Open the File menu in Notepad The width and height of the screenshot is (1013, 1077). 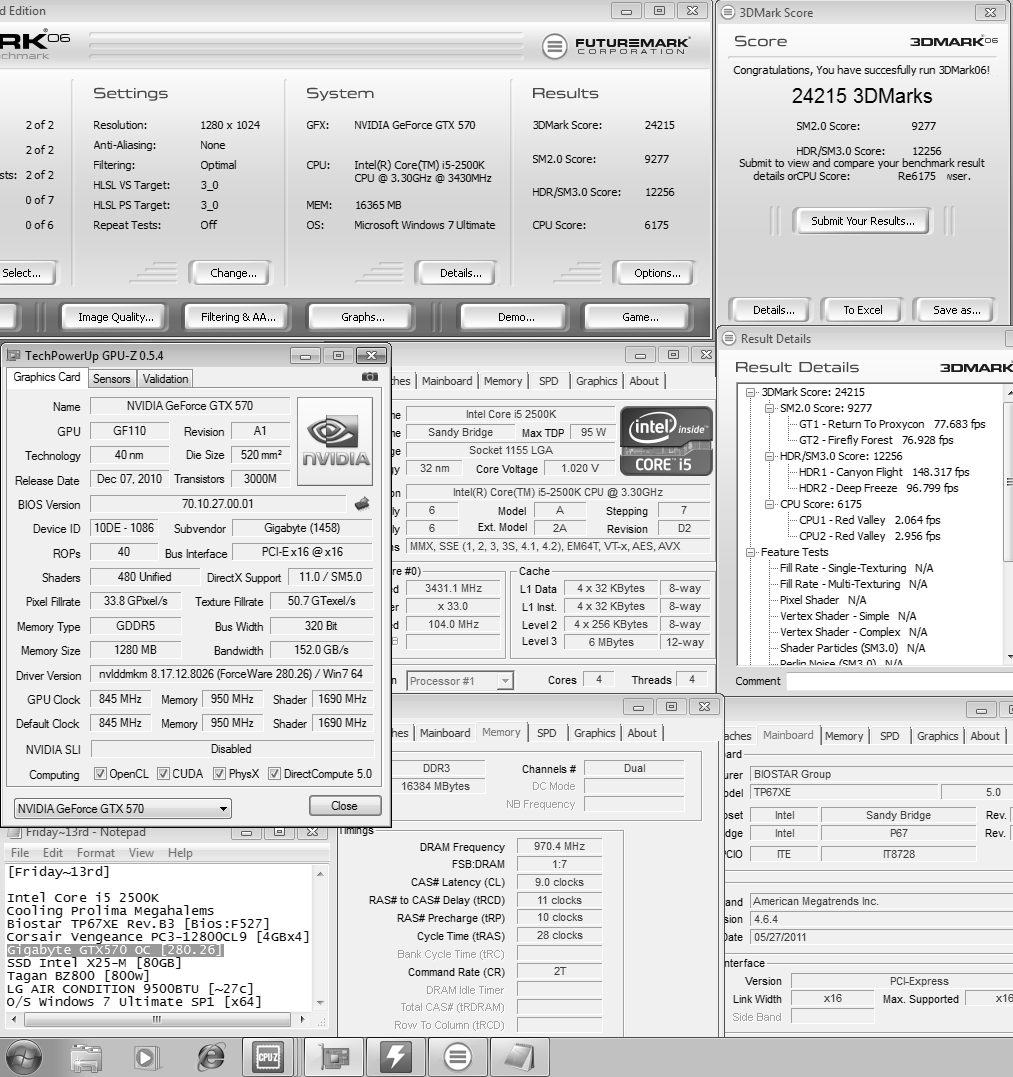(x=20, y=852)
